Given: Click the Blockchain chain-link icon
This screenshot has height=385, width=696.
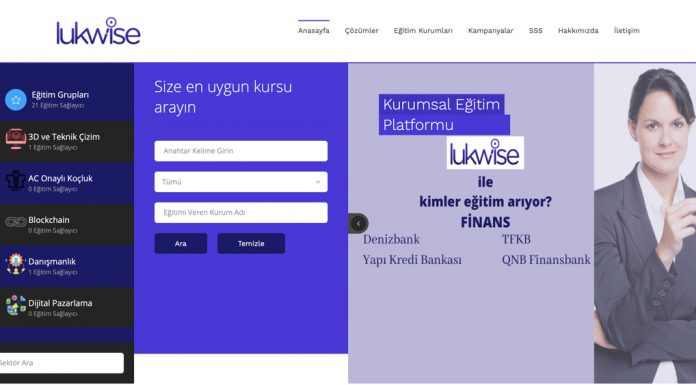Looking at the screenshot, I should click(16, 222).
